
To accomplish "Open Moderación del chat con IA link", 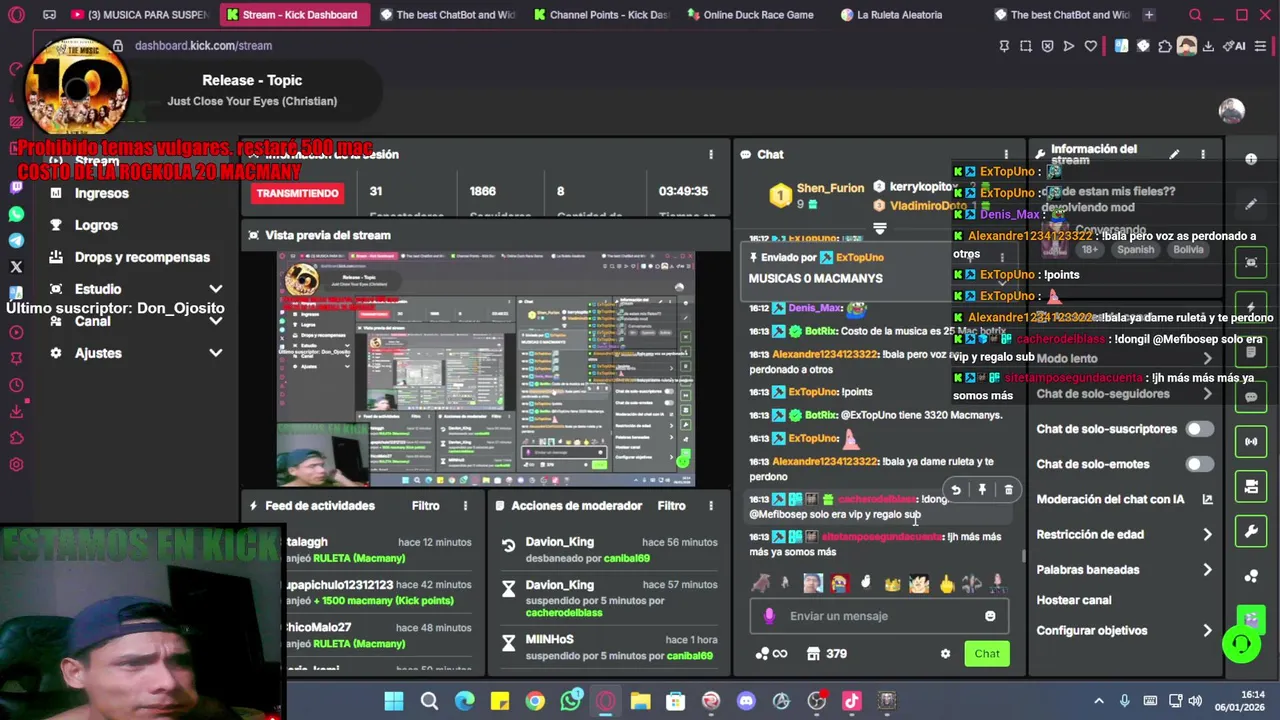I will point(1125,499).
